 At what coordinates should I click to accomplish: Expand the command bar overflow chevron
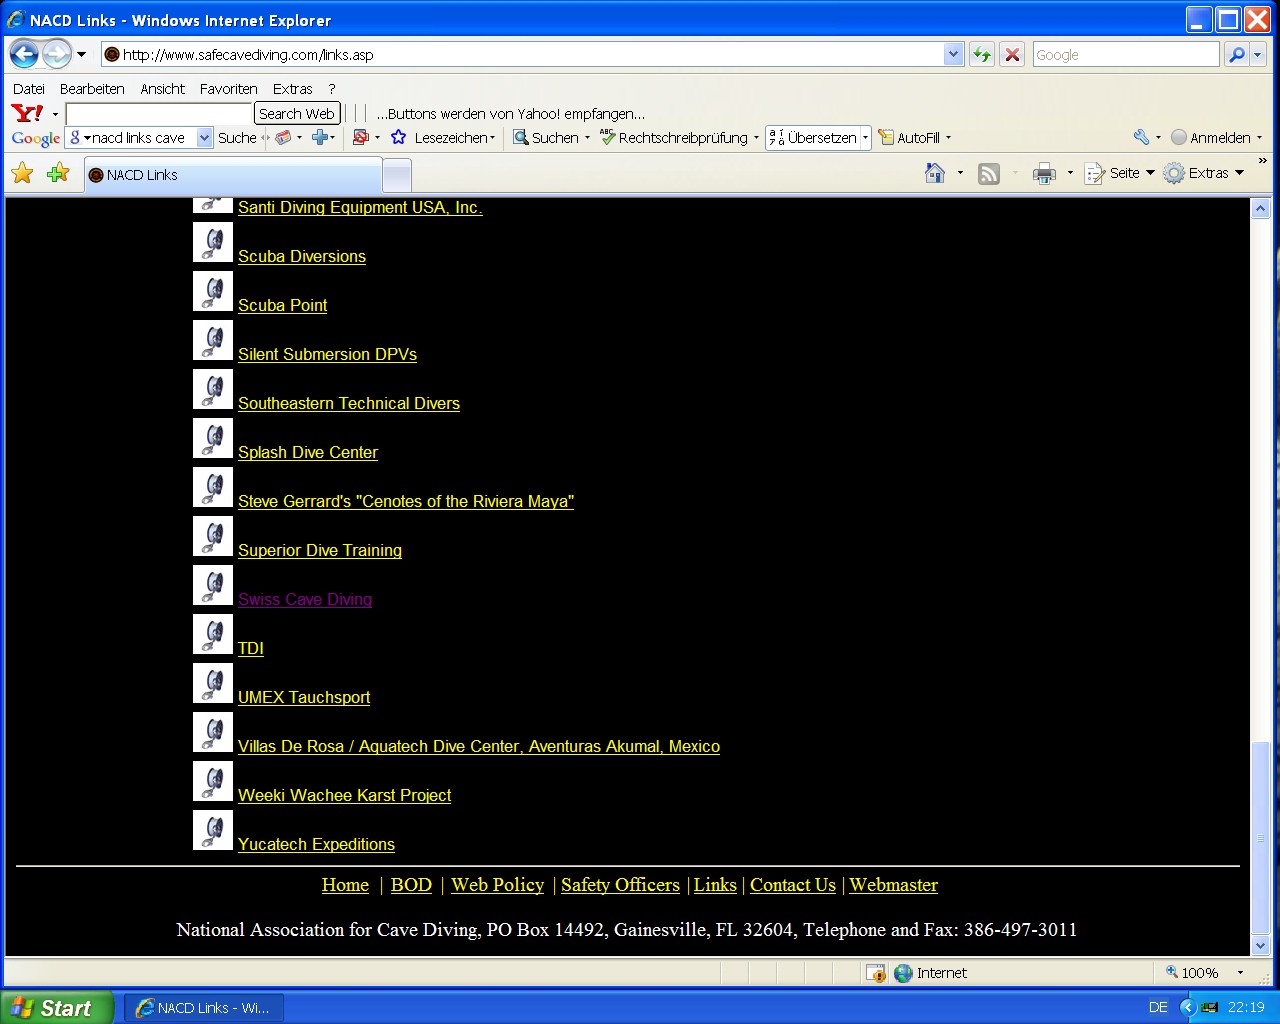[x=1262, y=161]
